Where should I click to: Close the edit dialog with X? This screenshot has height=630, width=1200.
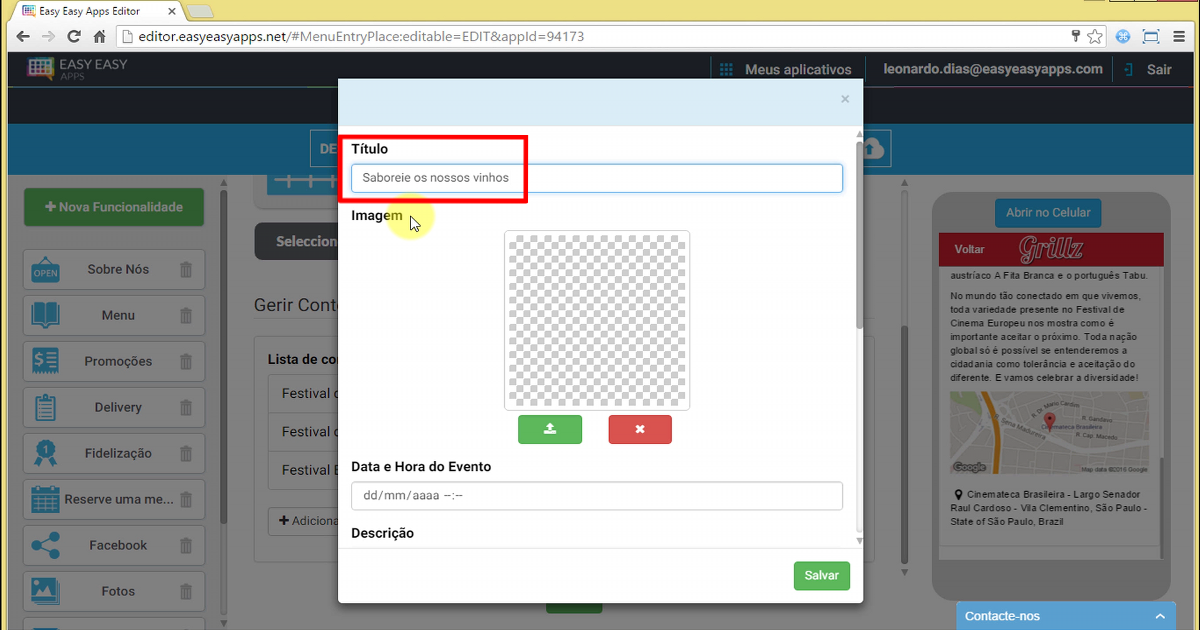coord(845,99)
